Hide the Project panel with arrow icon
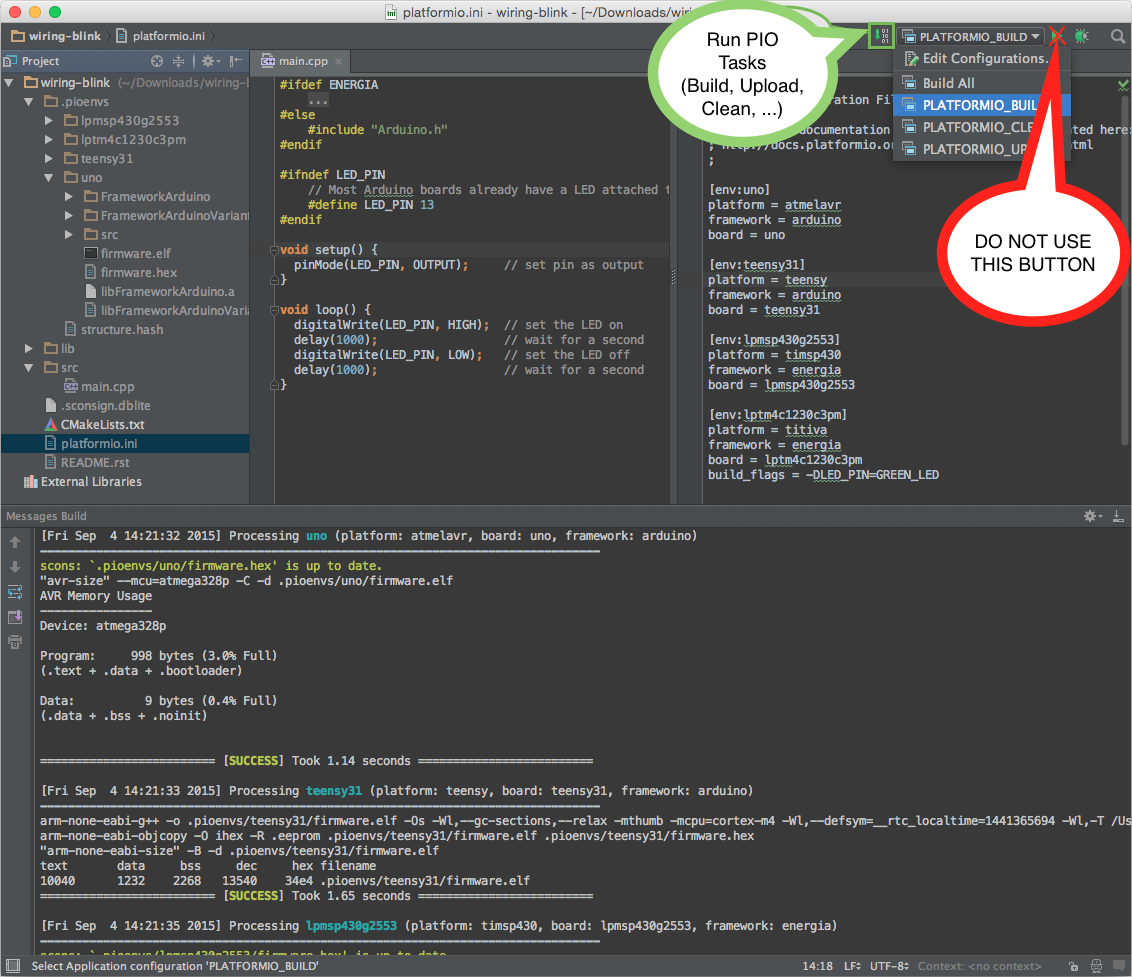 pos(235,61)
